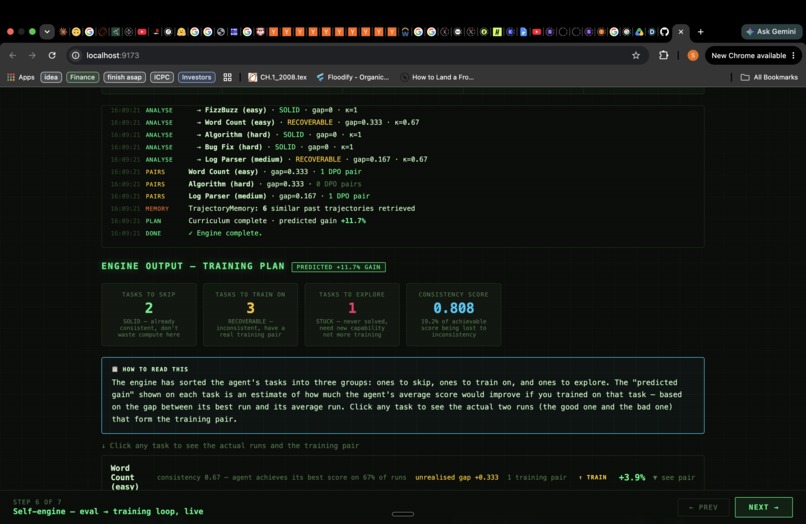Click the PREV step button
This screenshot has width=806, height=524.
tap(703, 507)
